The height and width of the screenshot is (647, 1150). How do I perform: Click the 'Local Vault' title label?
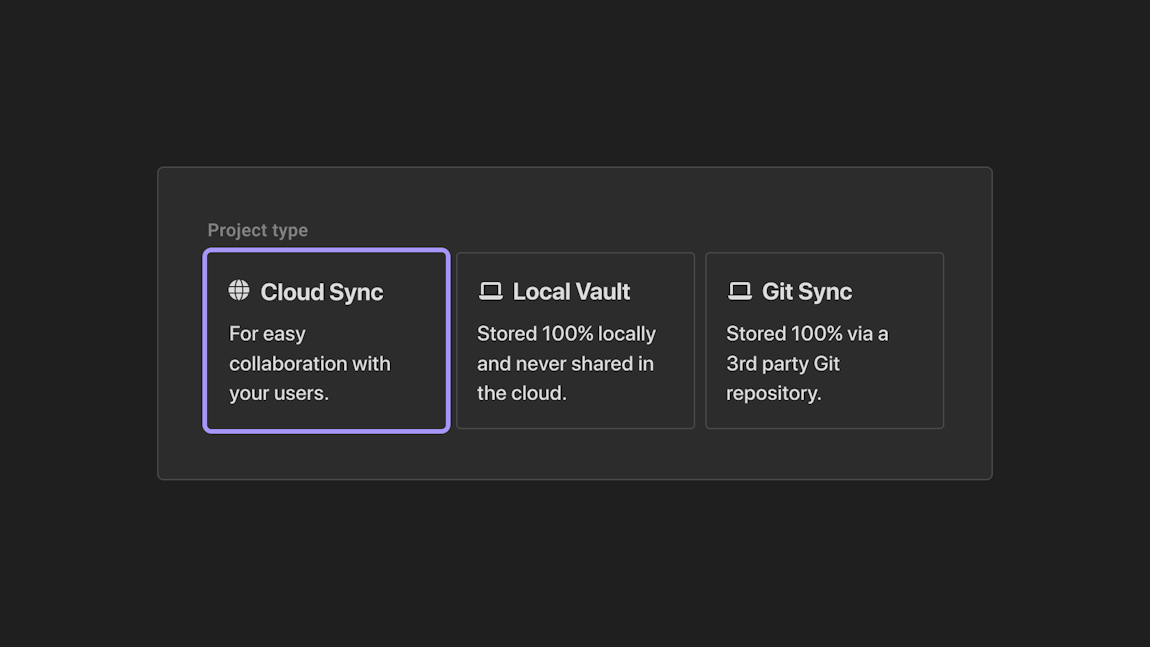click(571, 291)
